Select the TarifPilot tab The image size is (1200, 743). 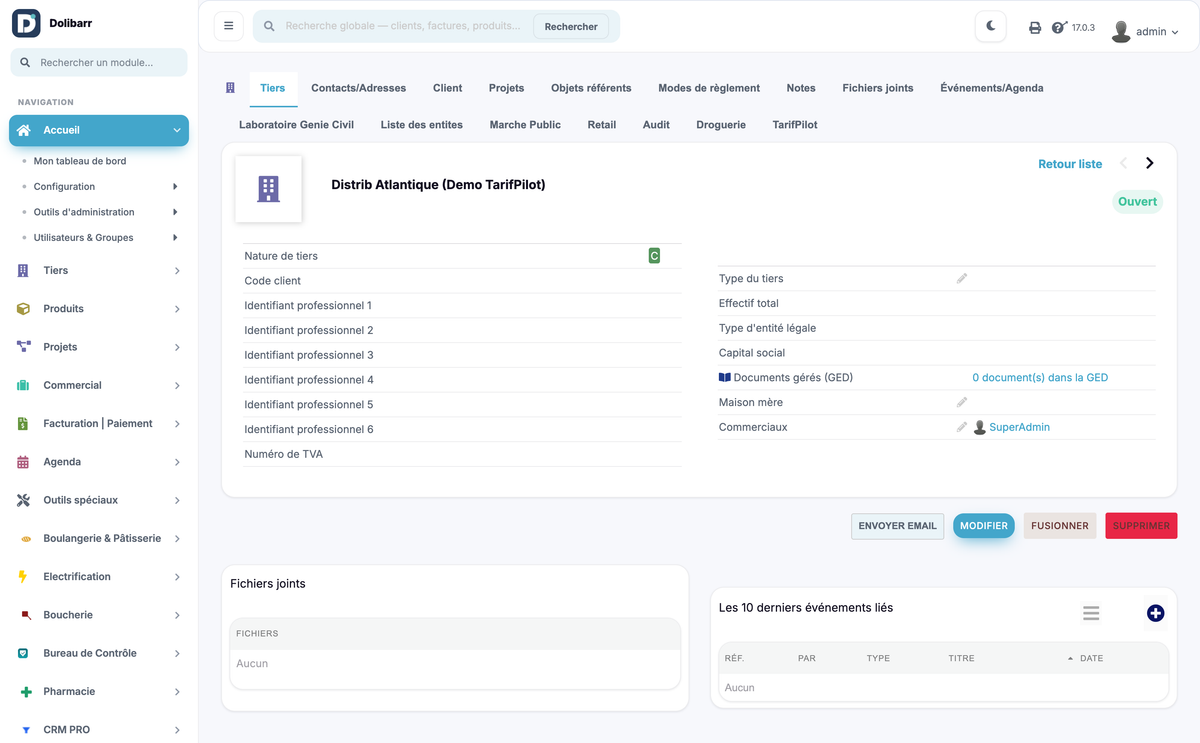795,125
